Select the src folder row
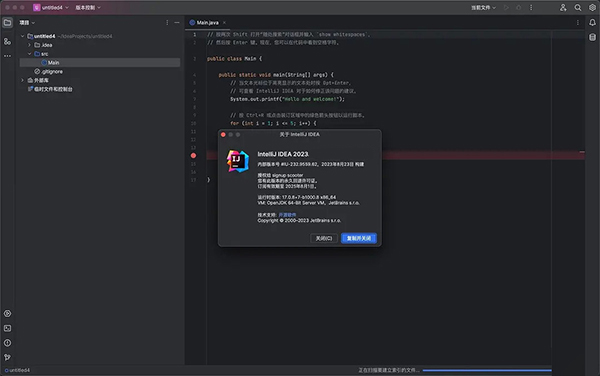This screenshot has height=376, width=600. pos(100,54)
